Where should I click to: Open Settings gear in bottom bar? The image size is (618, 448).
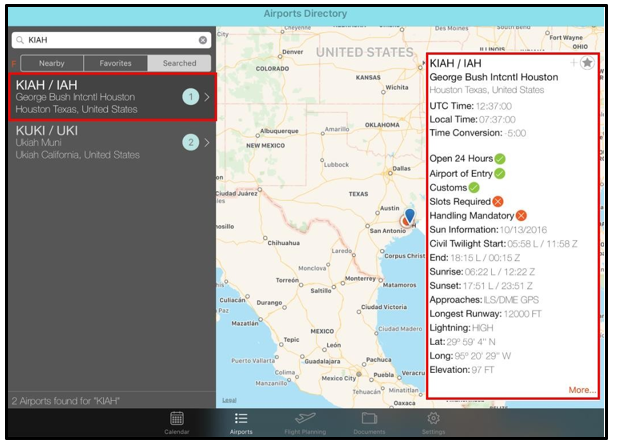[433, 420]
